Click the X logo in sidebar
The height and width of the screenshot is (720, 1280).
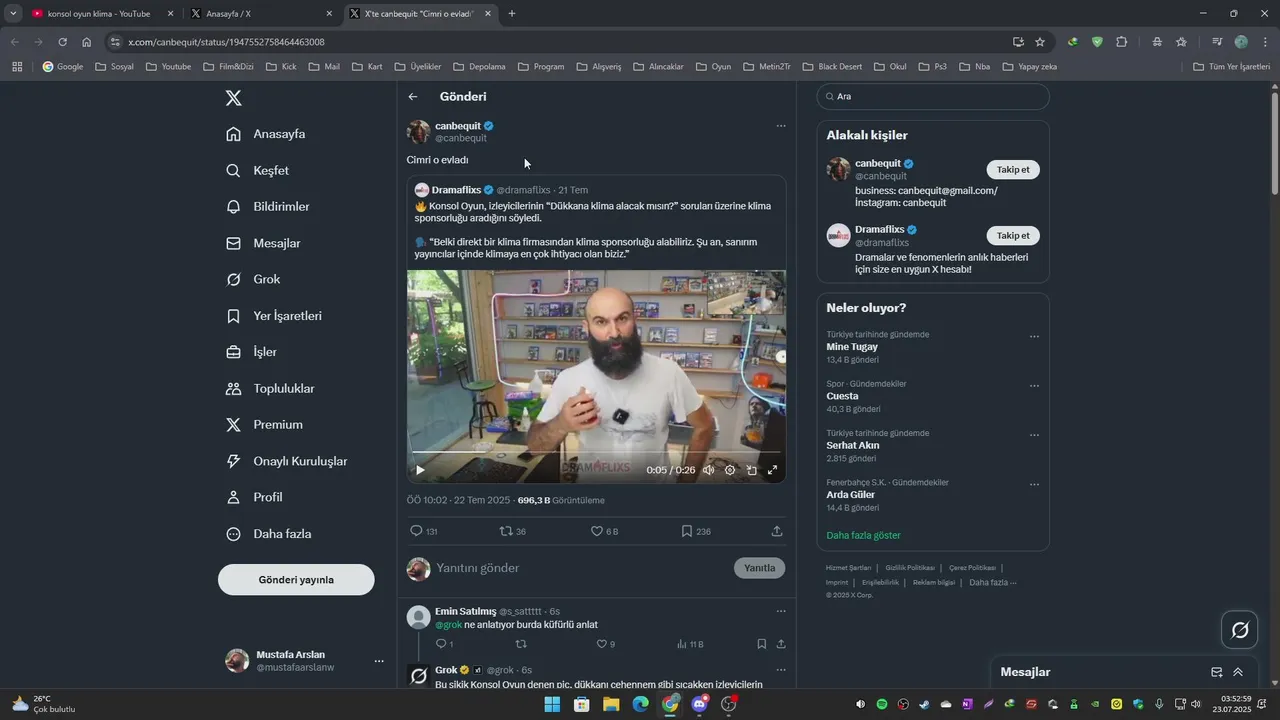point(233,98)
